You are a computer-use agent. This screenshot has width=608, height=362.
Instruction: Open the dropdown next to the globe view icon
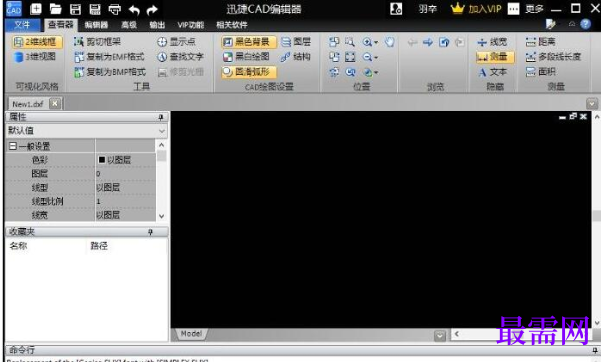click(x=376, y=72)
